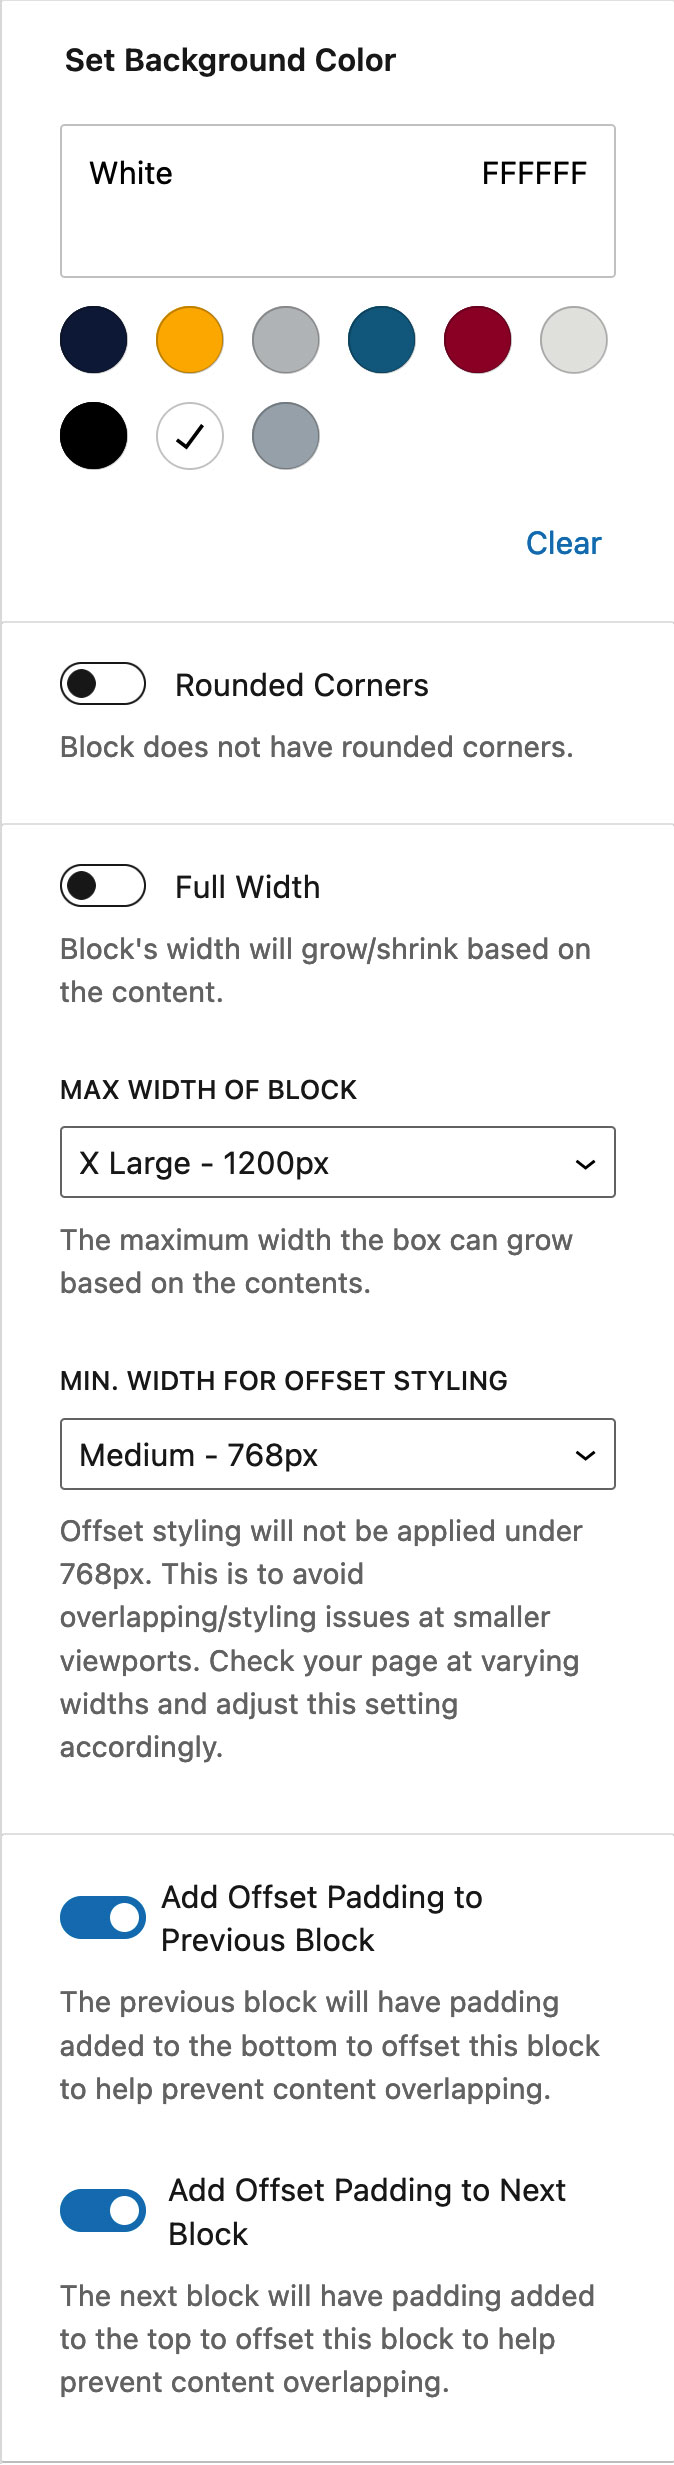Click the Clear link to remove color
This screenshot has width=674, height=2465.
(563, 542)
